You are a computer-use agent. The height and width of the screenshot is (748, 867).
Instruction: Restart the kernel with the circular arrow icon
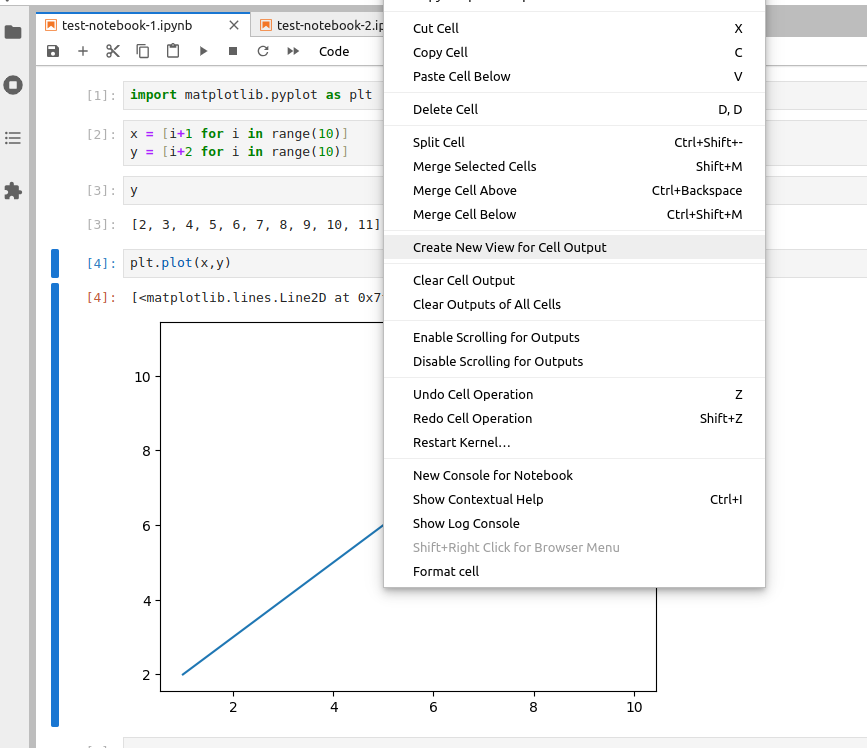pos(263,51)
